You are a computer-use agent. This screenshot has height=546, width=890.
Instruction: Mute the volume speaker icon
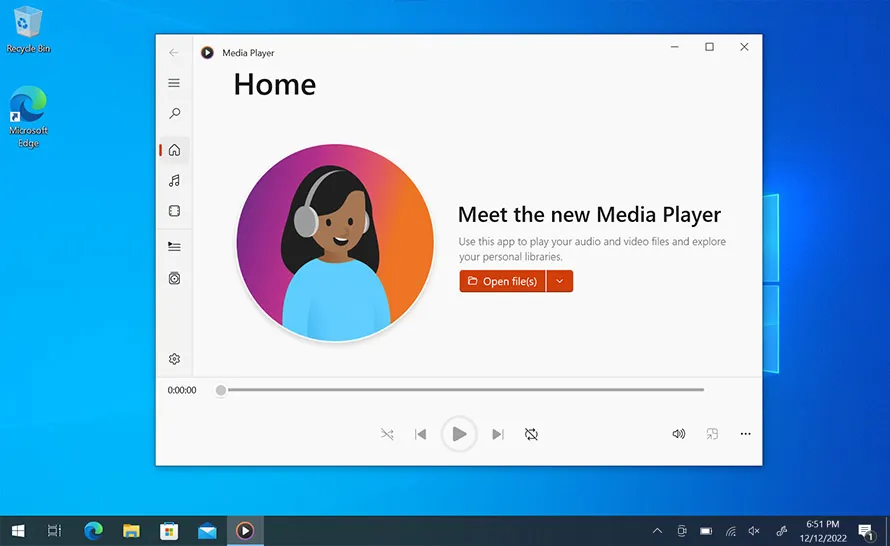[679, 434]
